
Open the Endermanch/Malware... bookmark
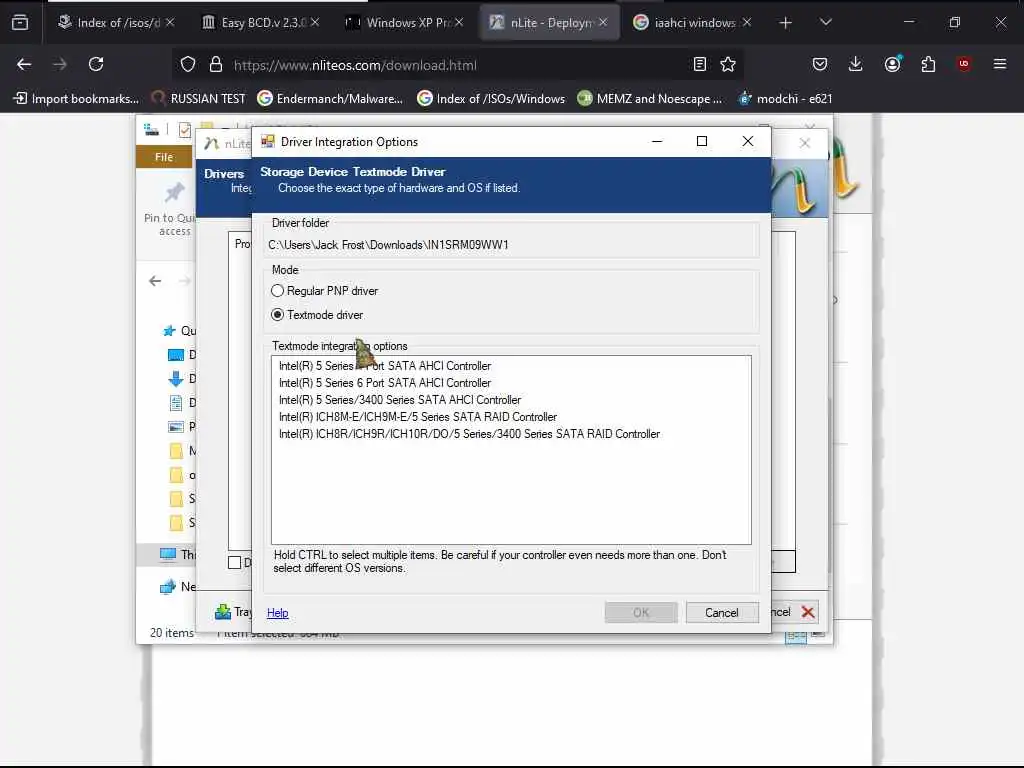click(330, 99)
